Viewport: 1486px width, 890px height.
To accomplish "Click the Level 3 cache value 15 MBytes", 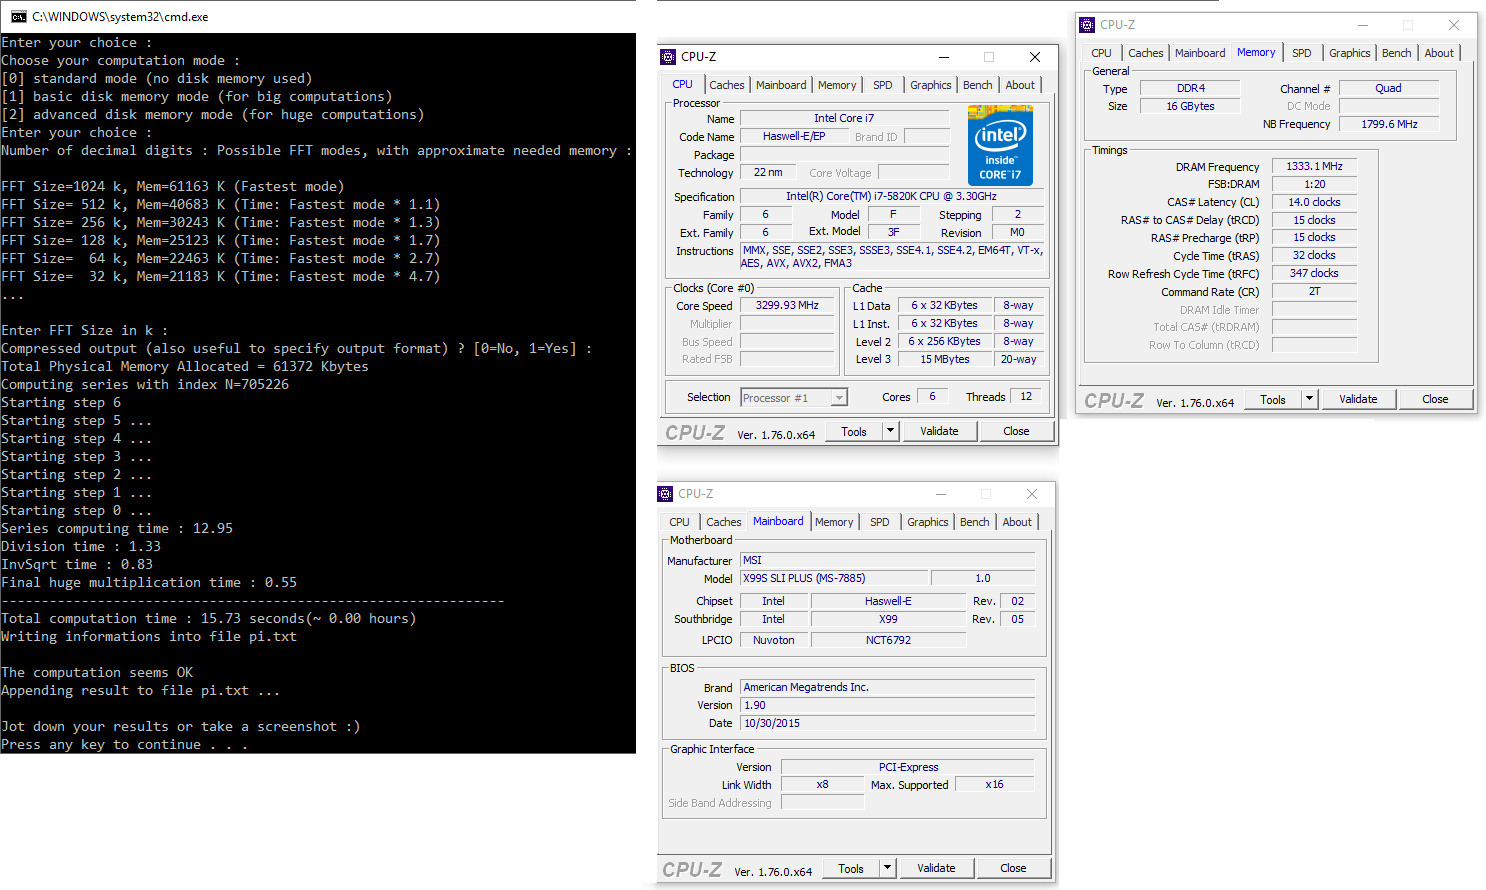I will point(945,360).
